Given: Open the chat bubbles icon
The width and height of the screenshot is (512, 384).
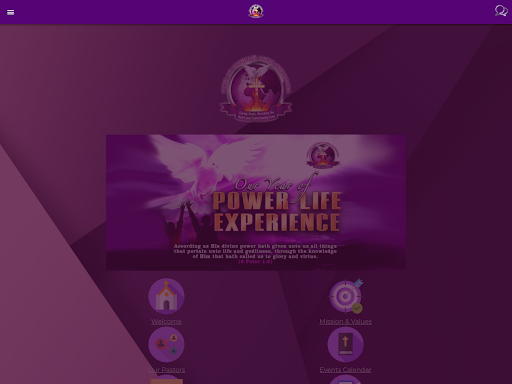Looking at the screenshot, I should pyautogui.click(x=501, y=11).
